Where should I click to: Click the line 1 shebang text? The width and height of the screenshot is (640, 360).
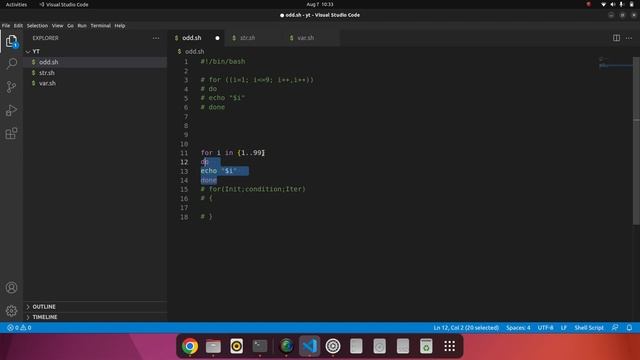223,62
